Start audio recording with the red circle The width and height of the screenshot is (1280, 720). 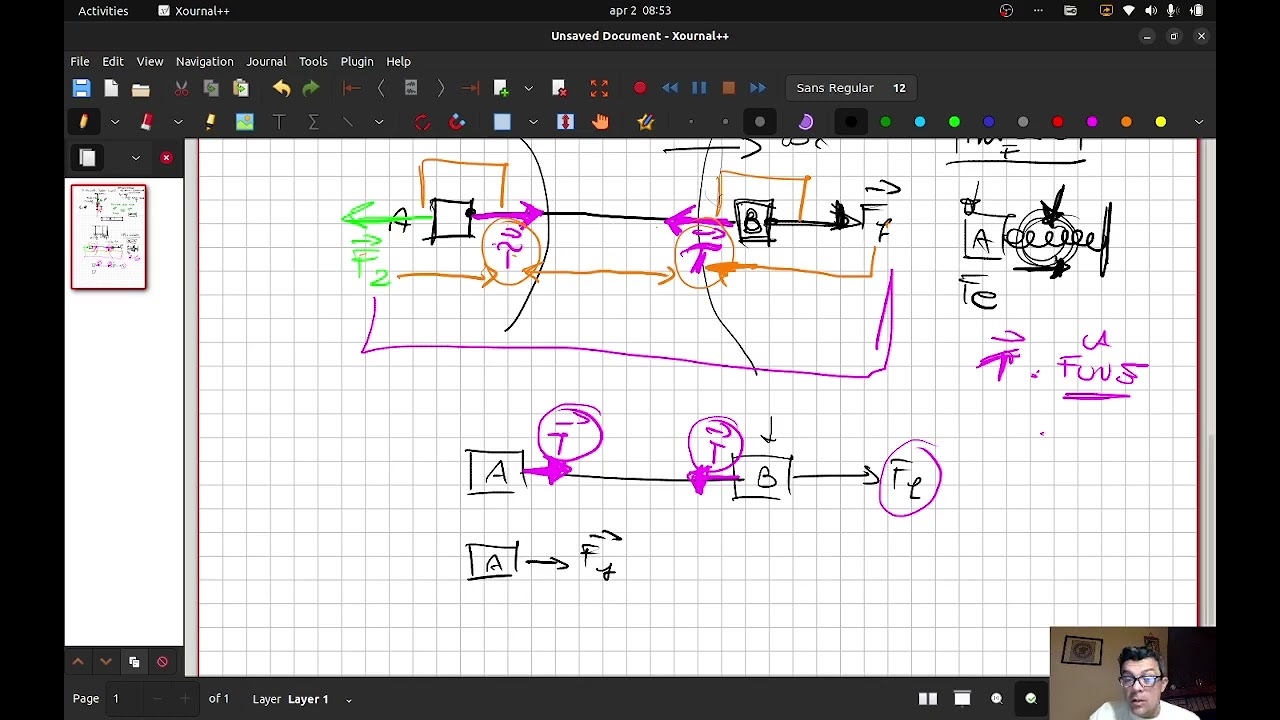coord(640,88)
